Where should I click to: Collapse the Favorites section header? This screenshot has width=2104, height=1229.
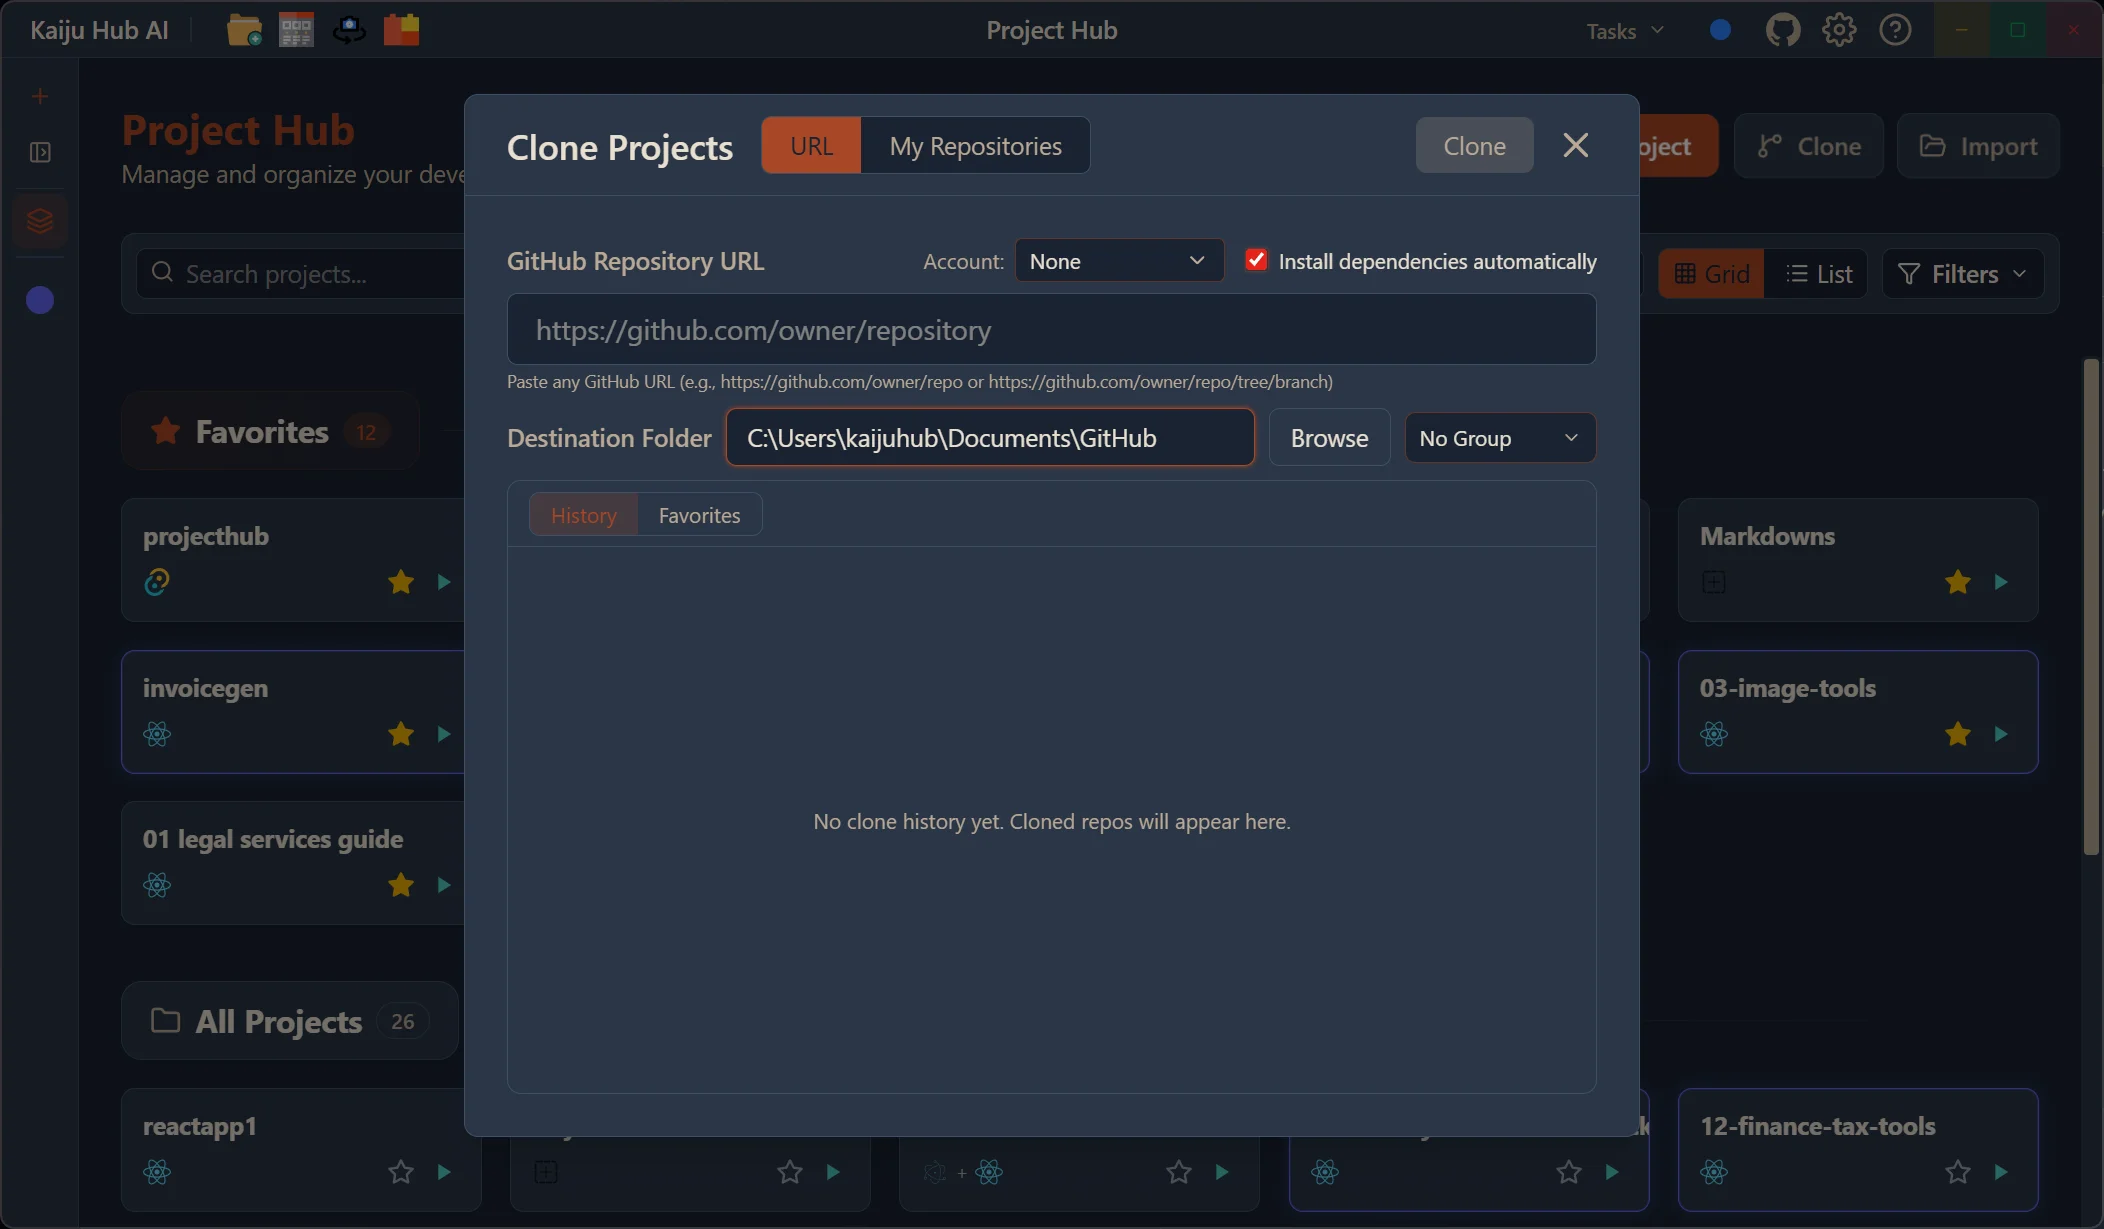pos(270,431)
